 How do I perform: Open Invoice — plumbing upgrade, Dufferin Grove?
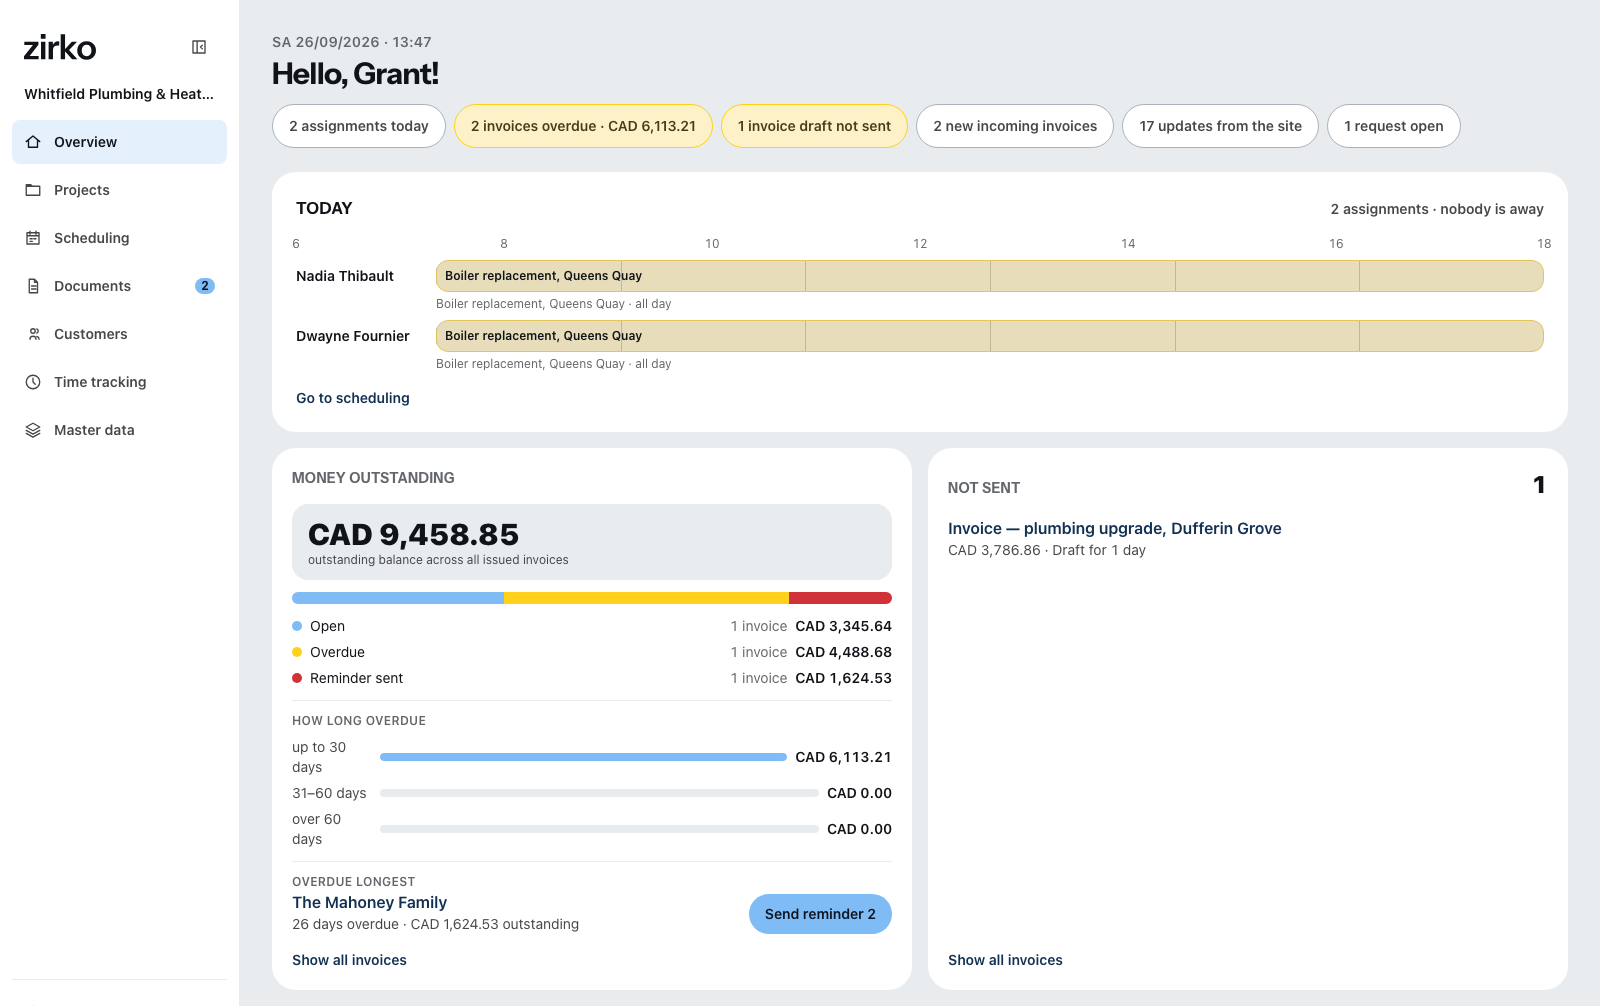coord(1114,528)
